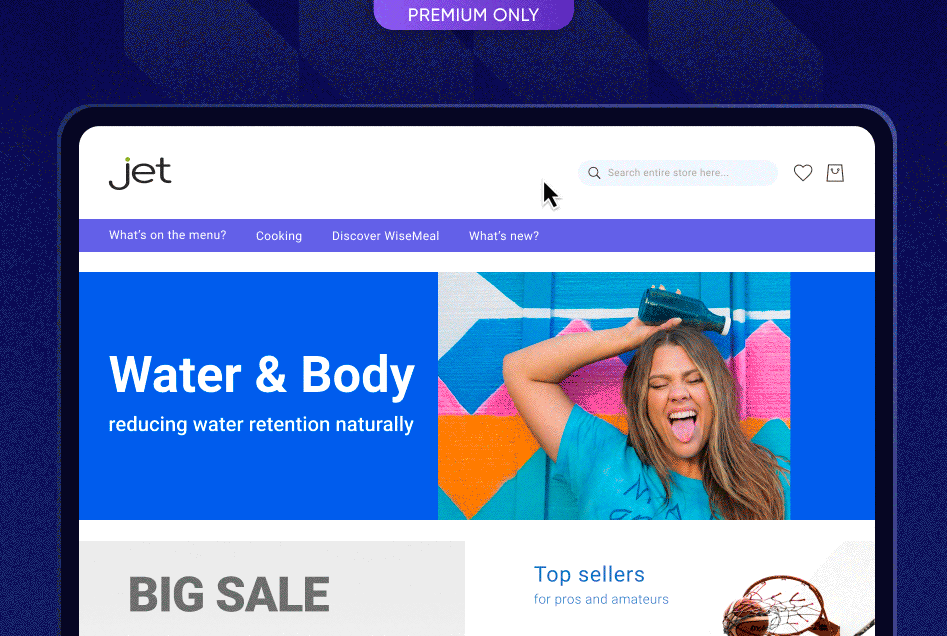The width and height of the screenshot is (947, 636).
Task: Open the Discover WiseMeal menu item
Action: [385, 236]
